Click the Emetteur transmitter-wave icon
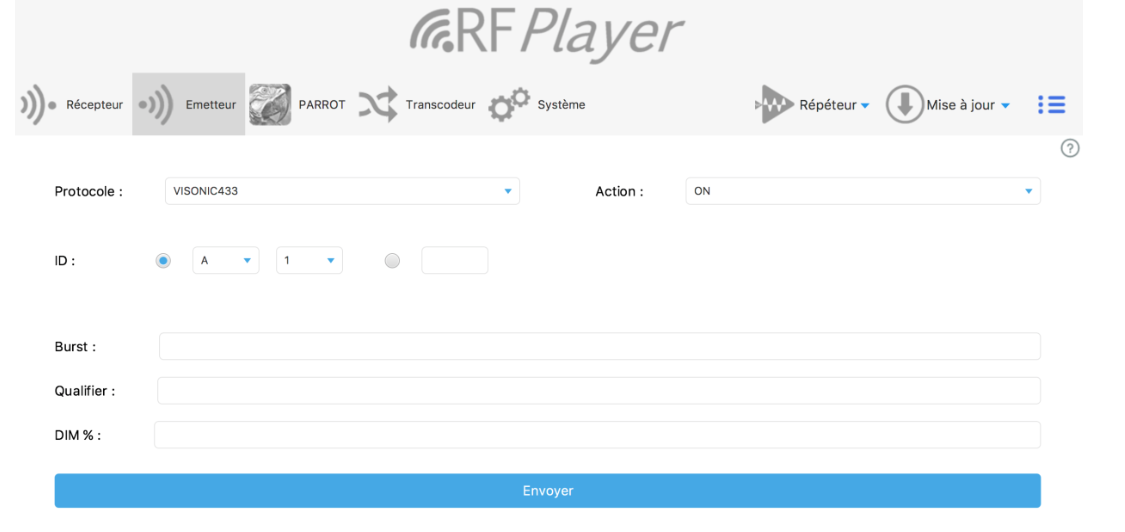This screenshot has width=1125, height=532. coord(156,105)
